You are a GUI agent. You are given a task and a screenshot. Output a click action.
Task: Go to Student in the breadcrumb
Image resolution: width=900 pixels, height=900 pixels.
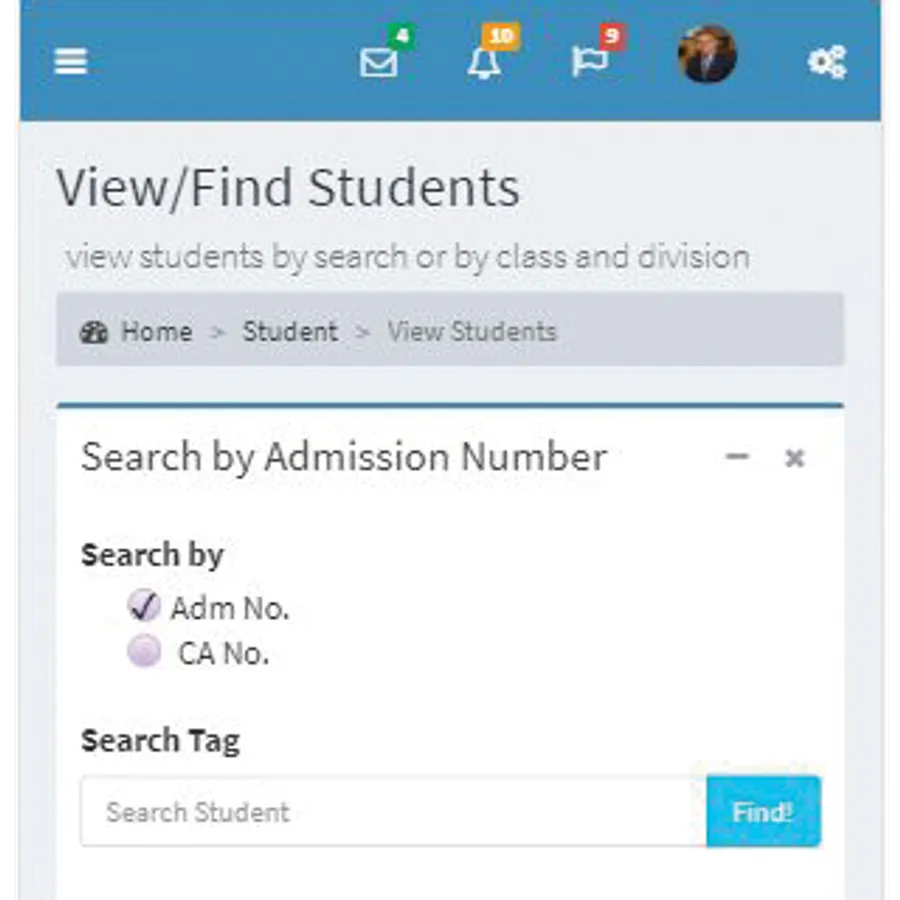(x=290, y=332)
